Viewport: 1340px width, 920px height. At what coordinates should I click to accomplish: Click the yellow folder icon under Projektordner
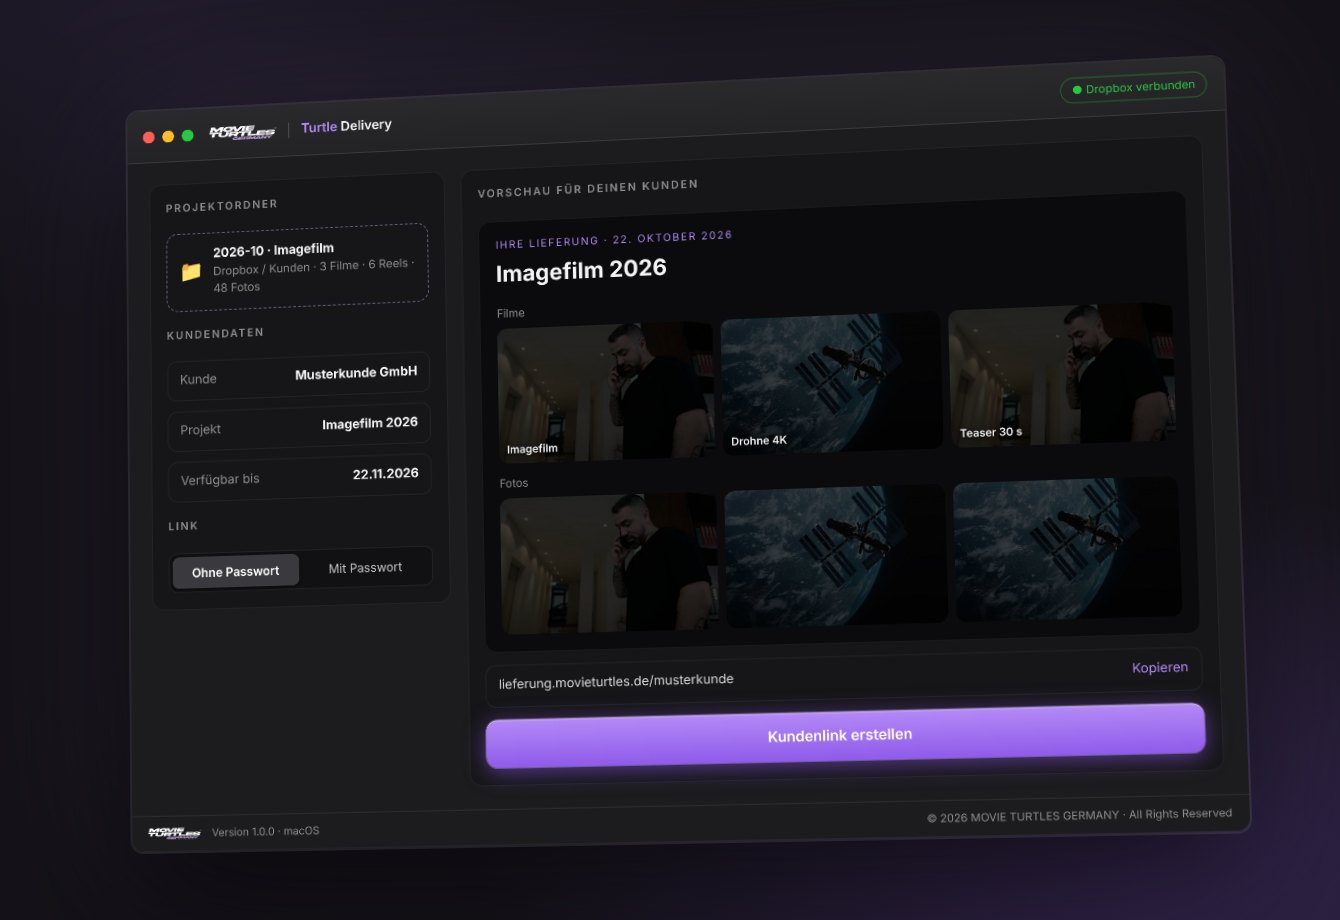click(191, 271)
